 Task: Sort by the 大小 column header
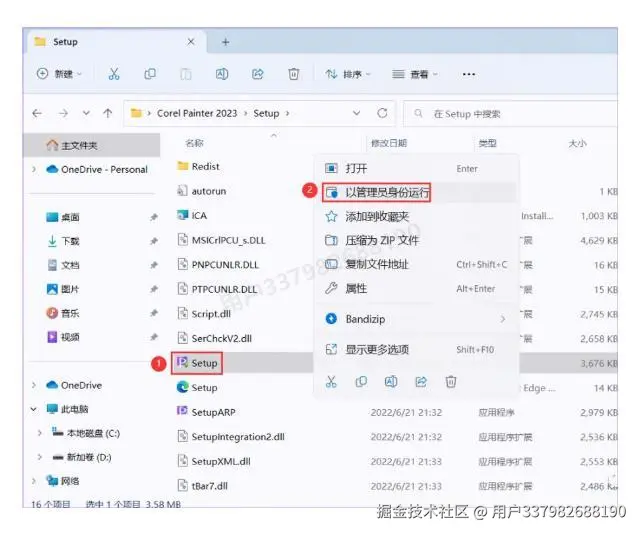tap(578, 143)
